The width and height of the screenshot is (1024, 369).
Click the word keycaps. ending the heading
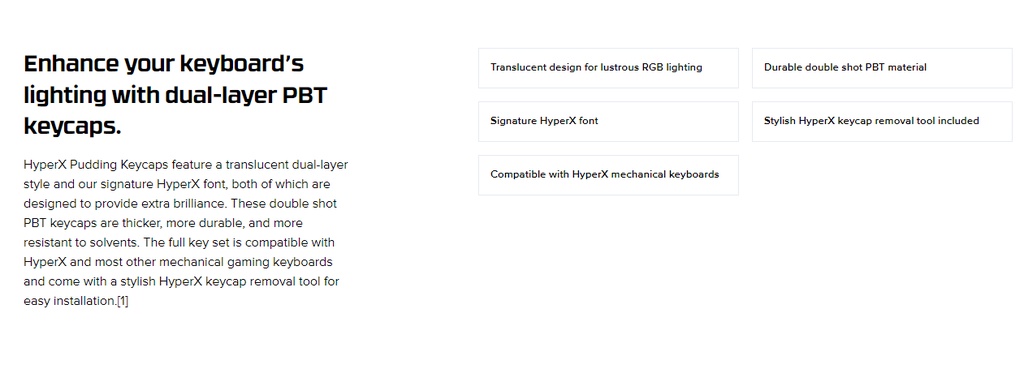pyautogui.click(x=72, y=126)
